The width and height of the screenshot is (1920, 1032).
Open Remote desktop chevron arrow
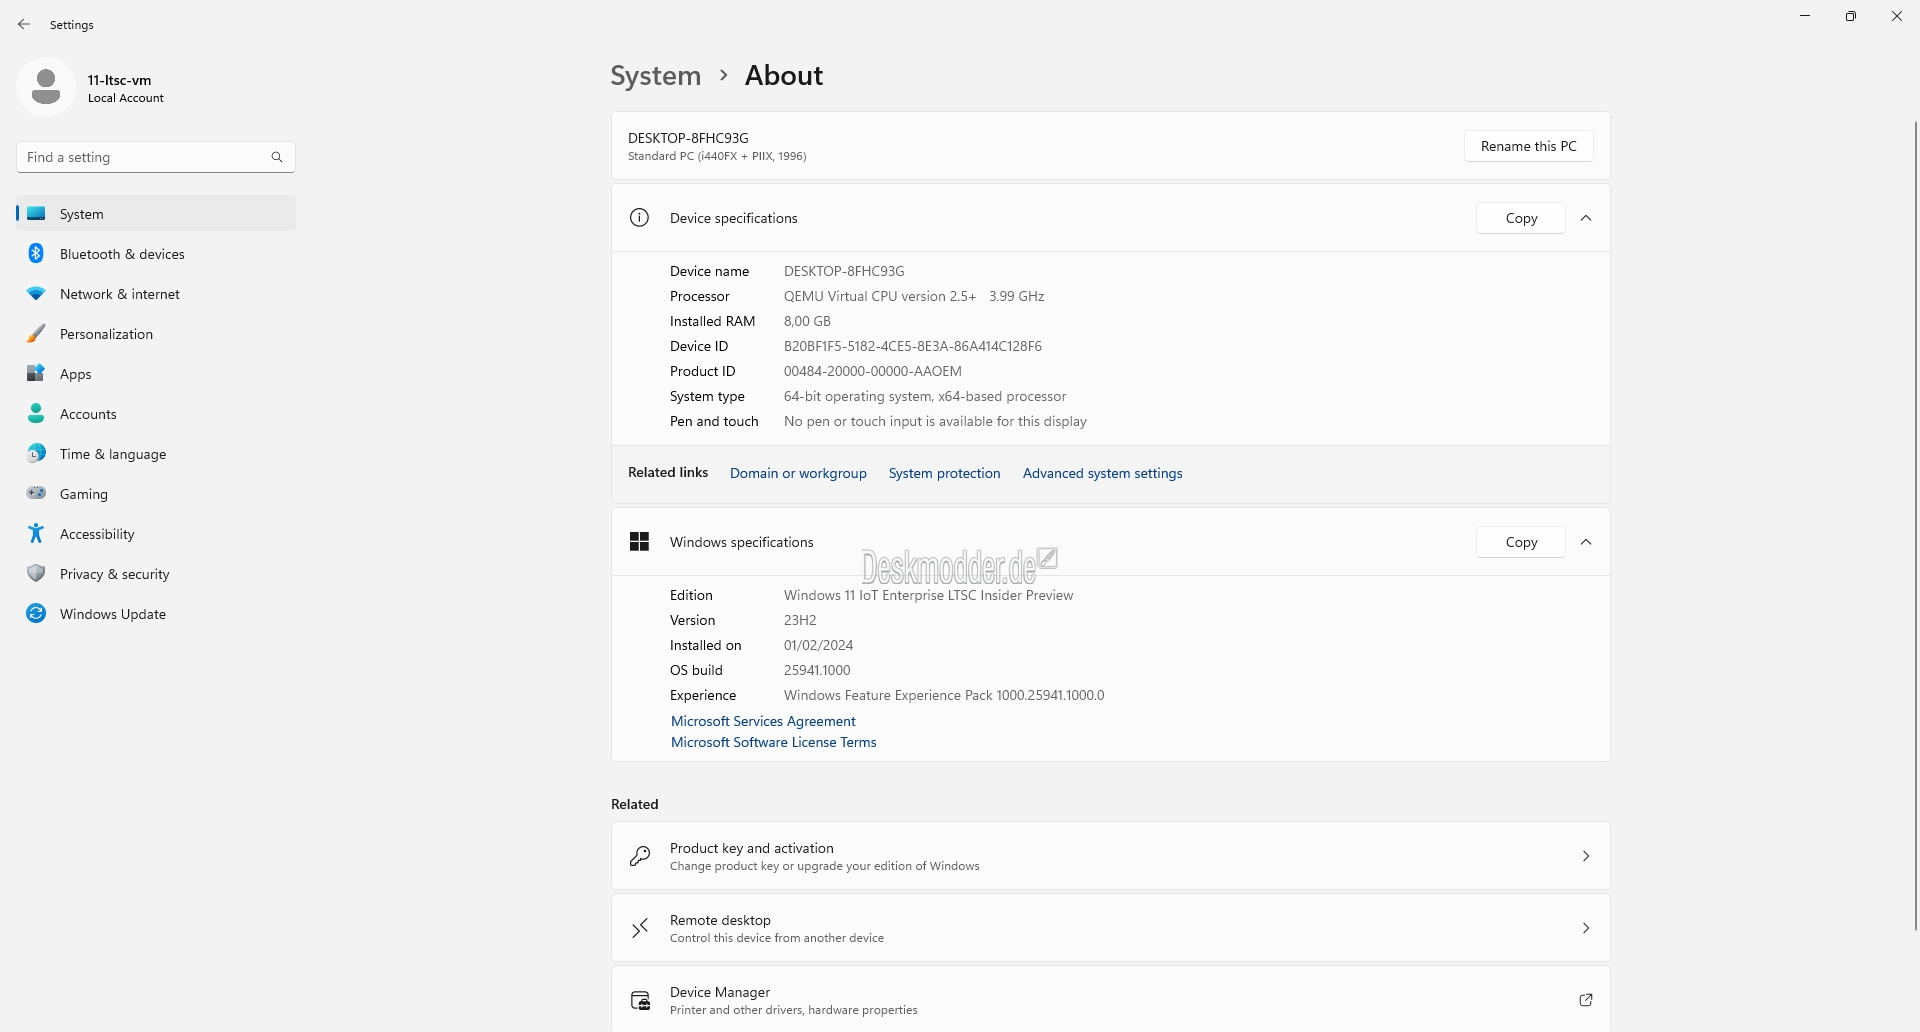tap(1586, 928)
